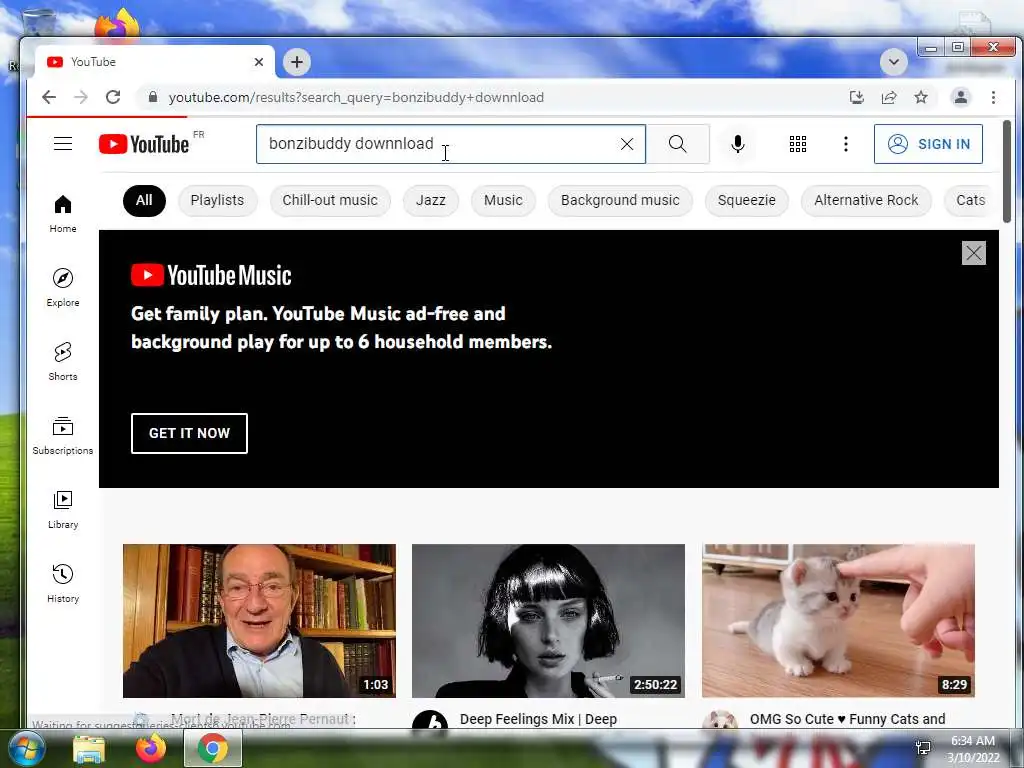1024x768 pixels.
Task: Close the YouTube browser tab
Action: [259, 62]
